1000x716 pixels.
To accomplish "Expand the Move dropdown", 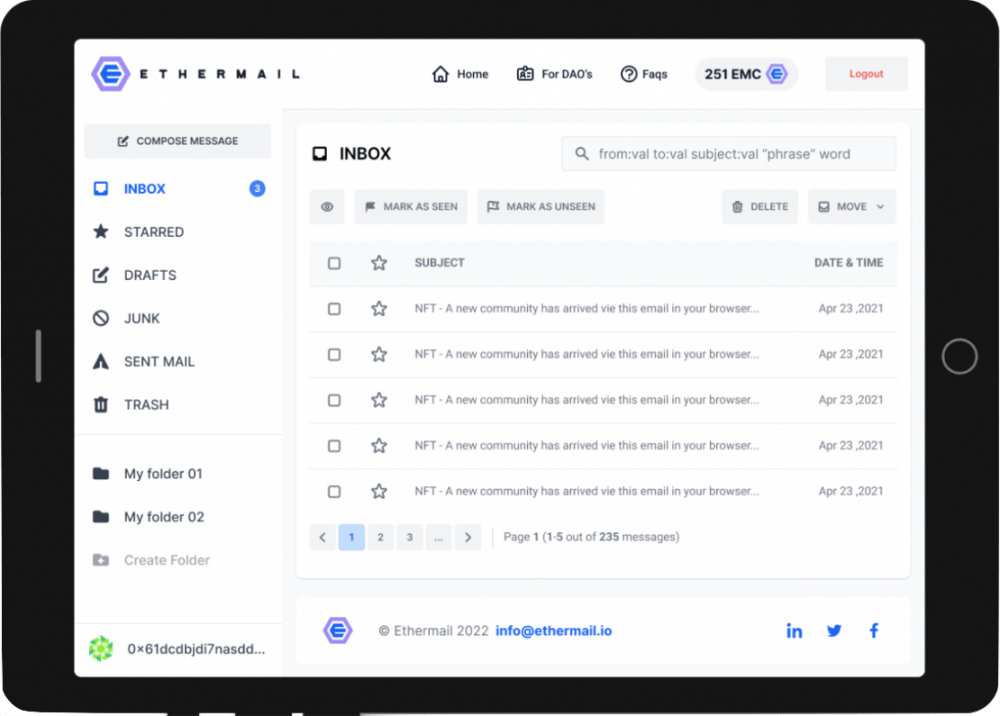I will (851, 207).
